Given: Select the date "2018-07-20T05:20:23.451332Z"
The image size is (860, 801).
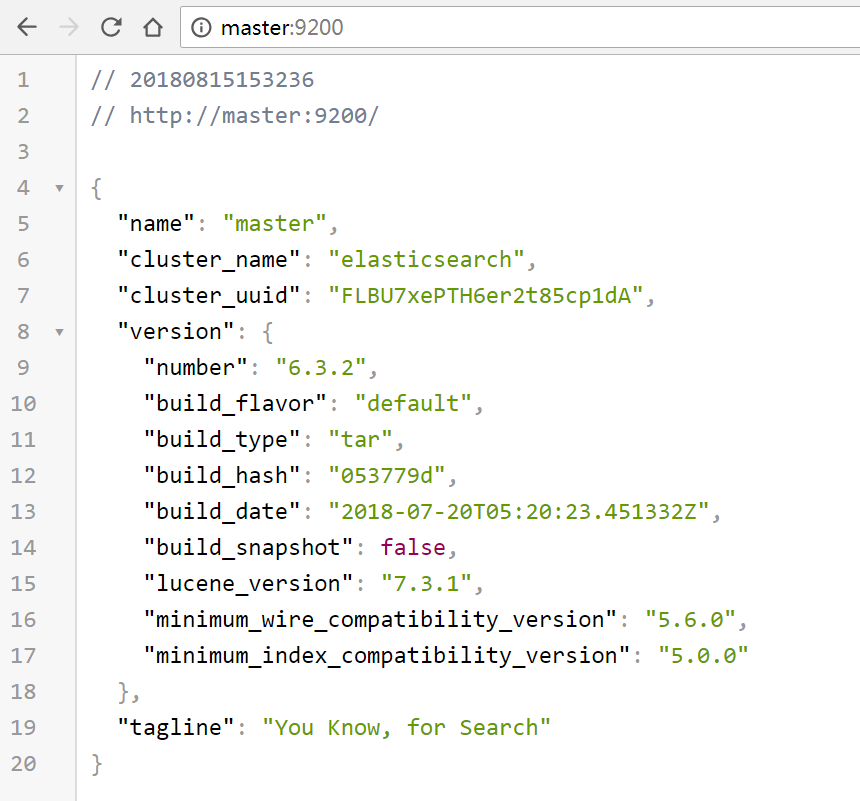Looking at the screenshot, I should coord(519,512).
